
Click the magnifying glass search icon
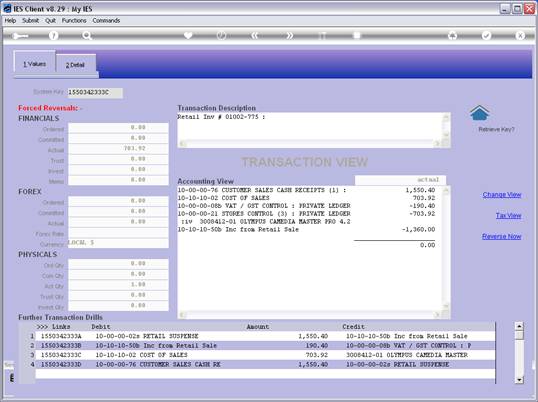coord(87,35)
